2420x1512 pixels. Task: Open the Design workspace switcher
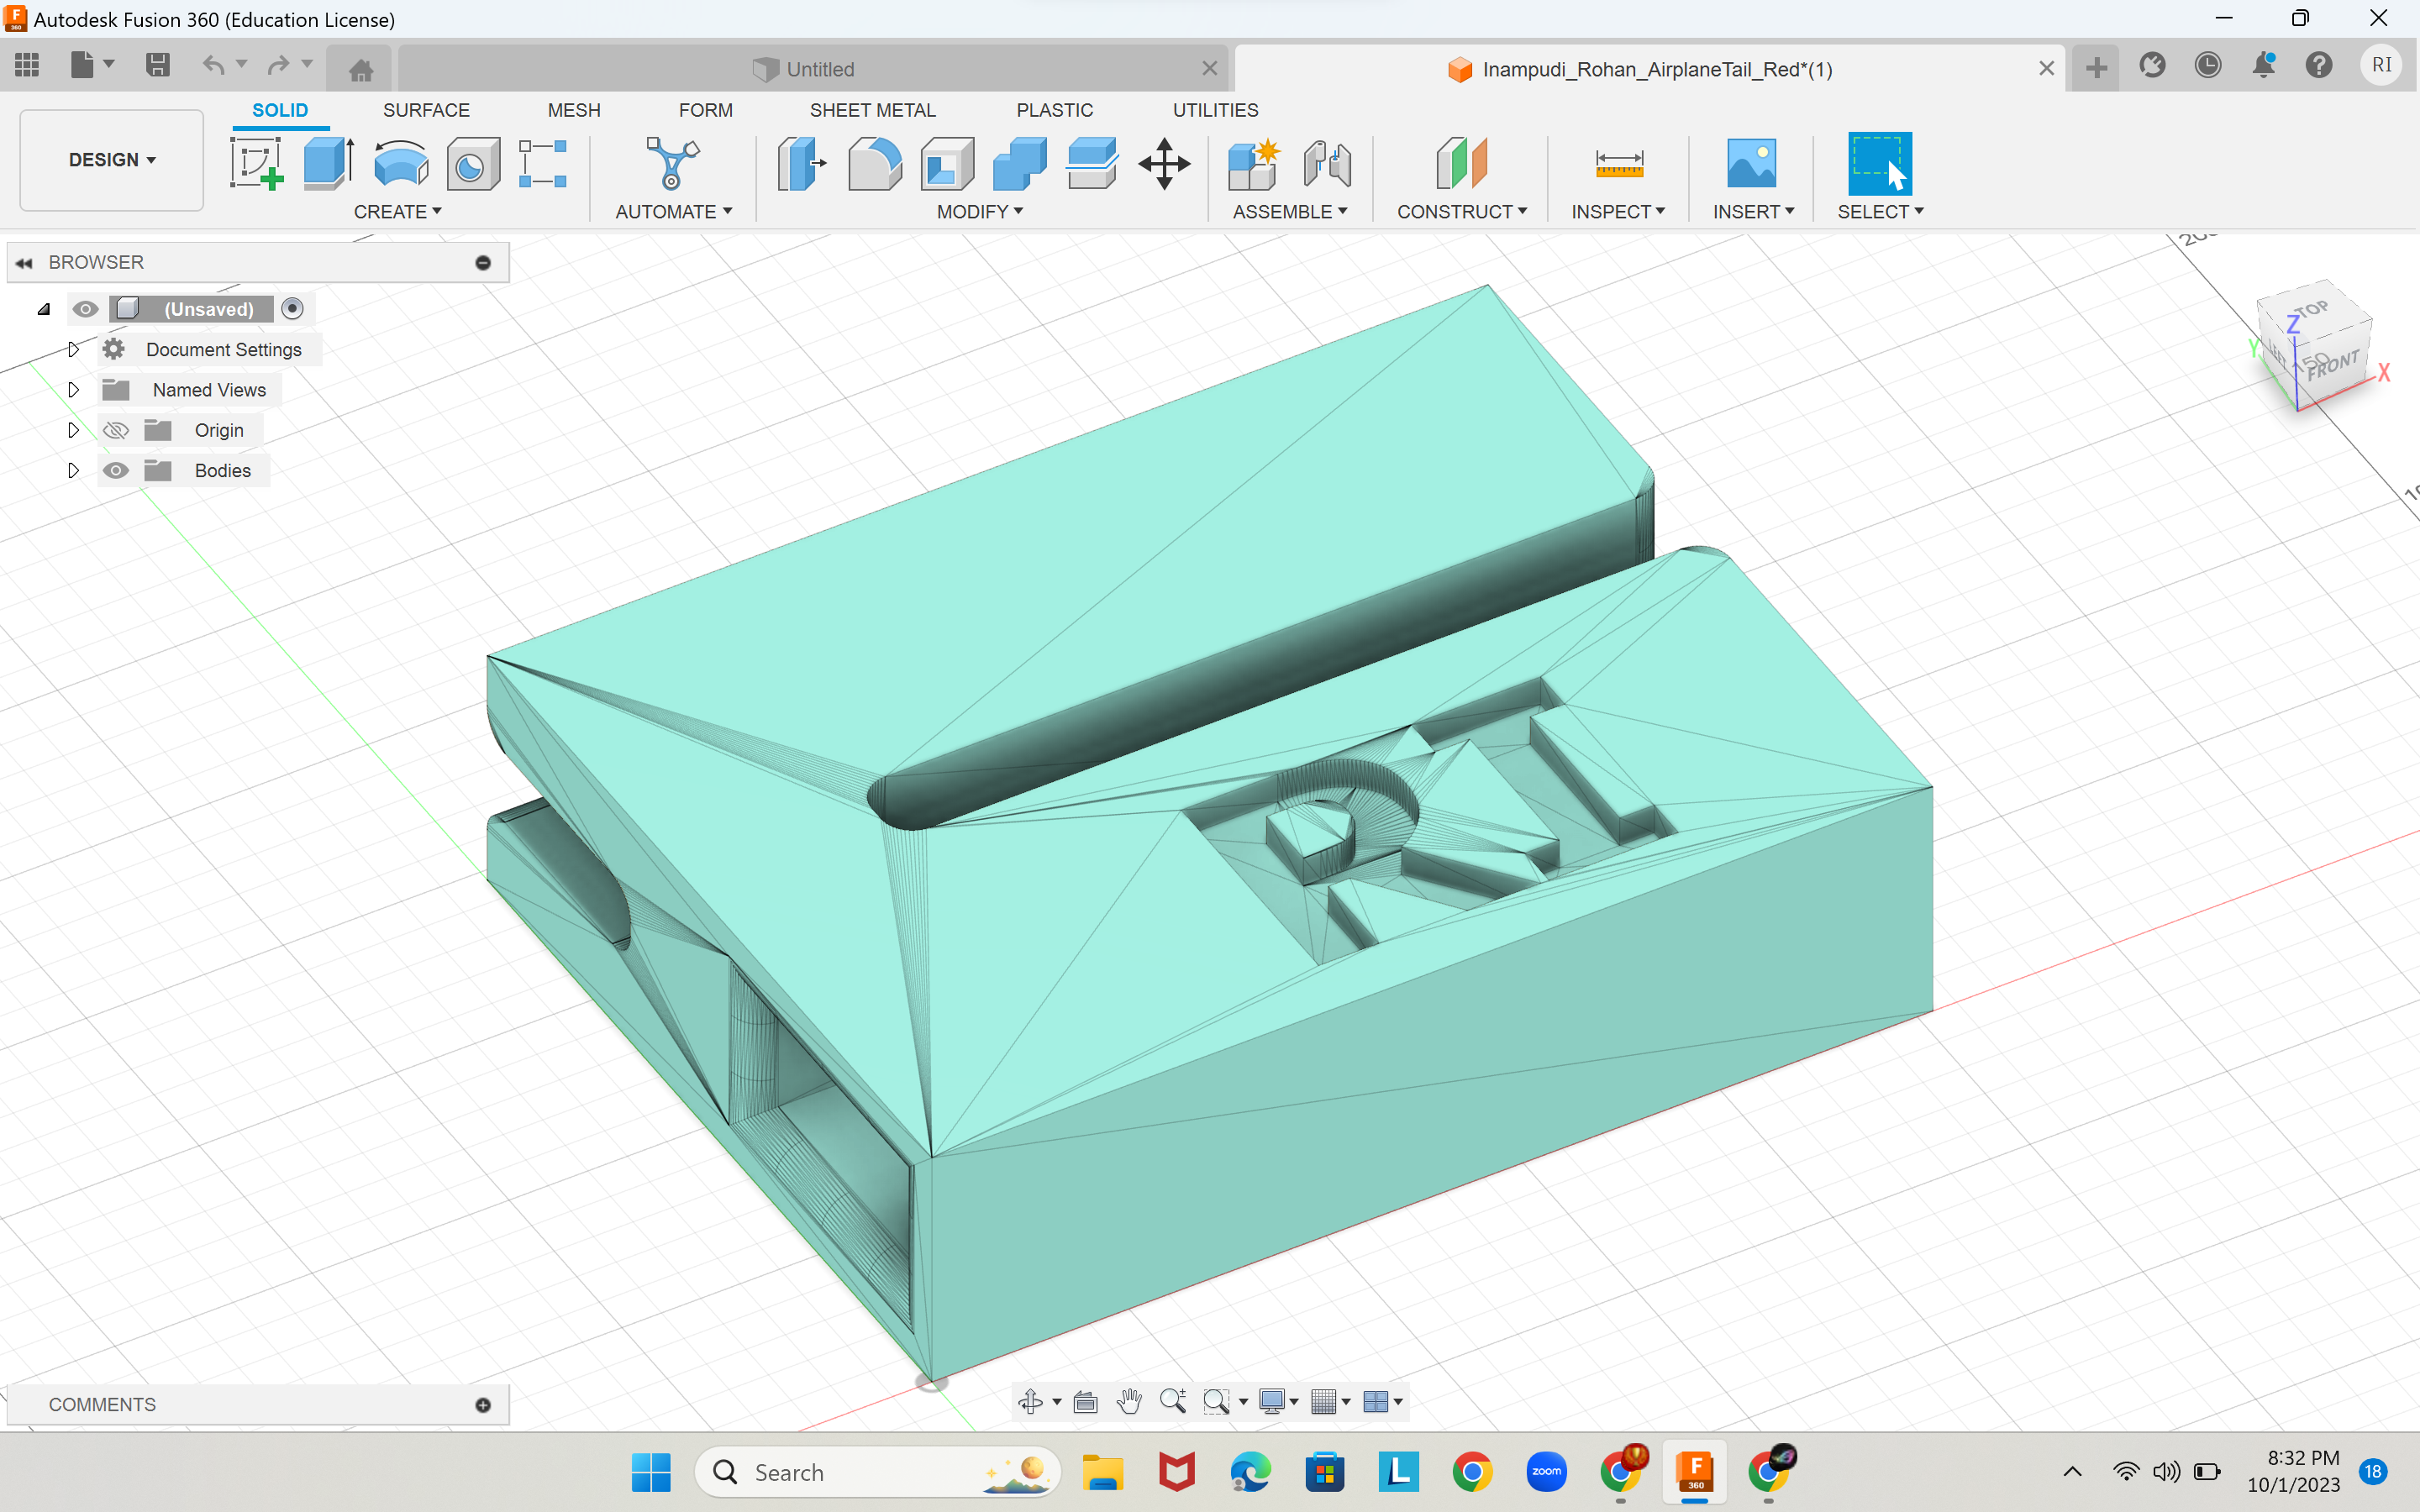coord(111,159)
